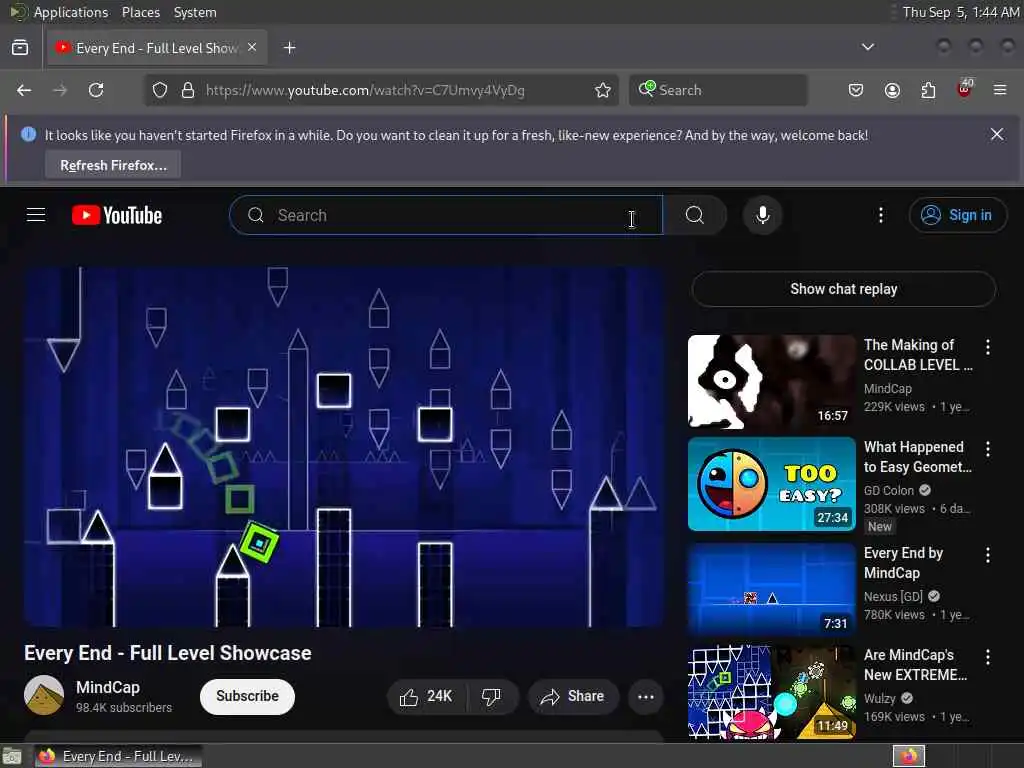Click the YouTube search magnifier button
Screen dimensions: 1024x768
click(x=695, y=215)
